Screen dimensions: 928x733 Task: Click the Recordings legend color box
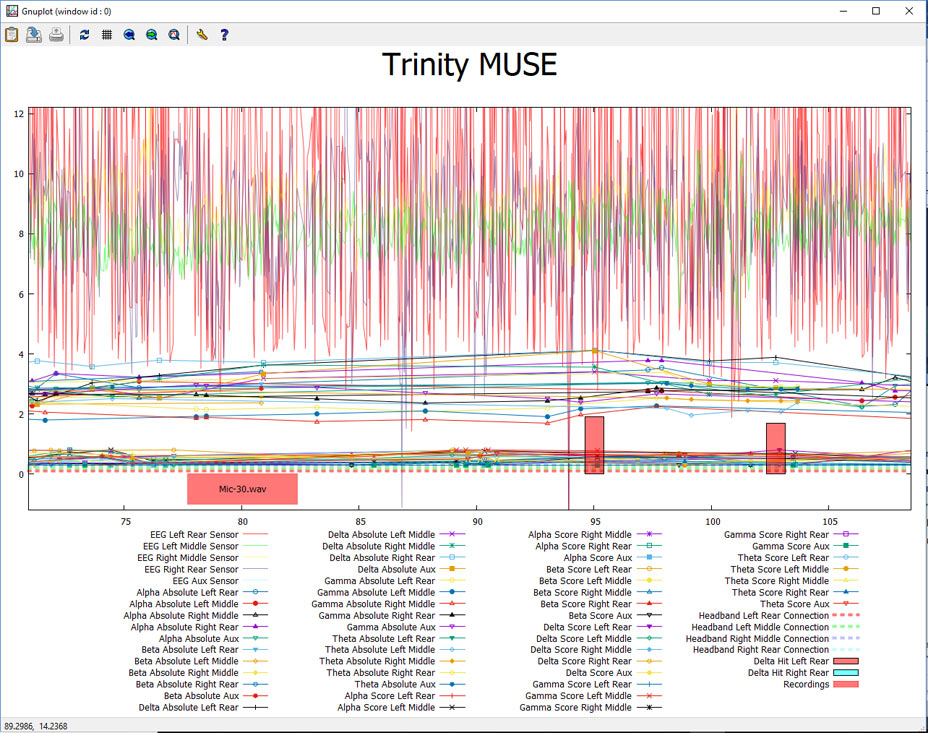[x=846, y=684]
